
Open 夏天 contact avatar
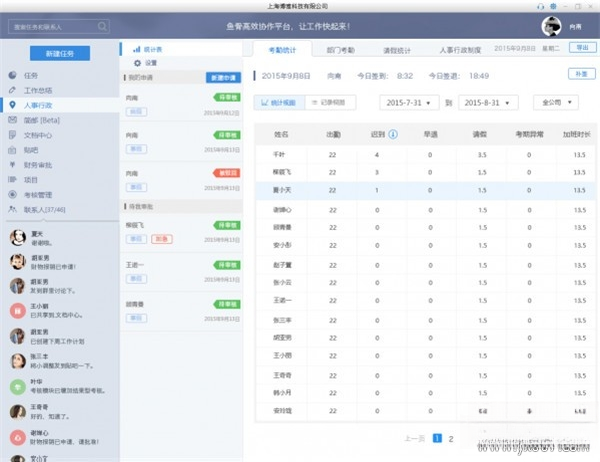18,238
